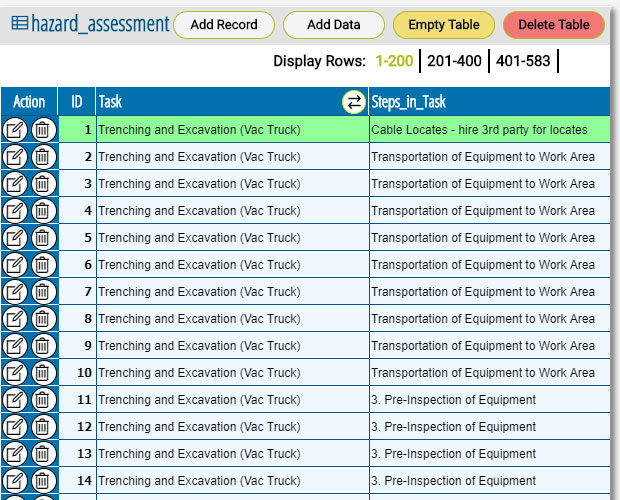This screenshot has width=620, height=500.
Task: Show rows 201-400
Action: [x=454, y=61]
